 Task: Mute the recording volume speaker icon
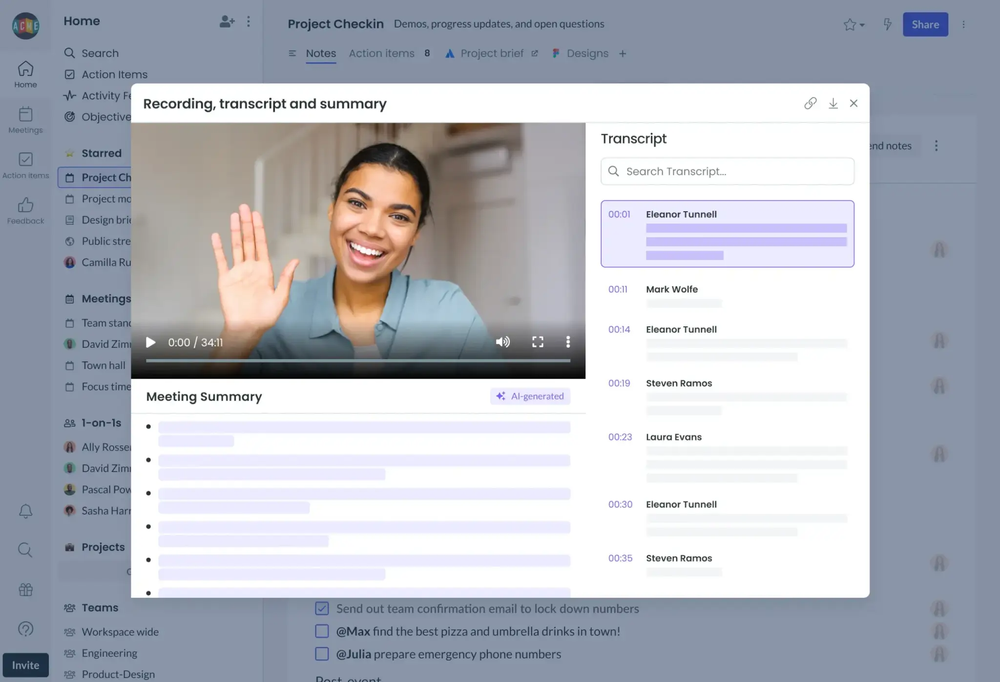coord(503,342)
